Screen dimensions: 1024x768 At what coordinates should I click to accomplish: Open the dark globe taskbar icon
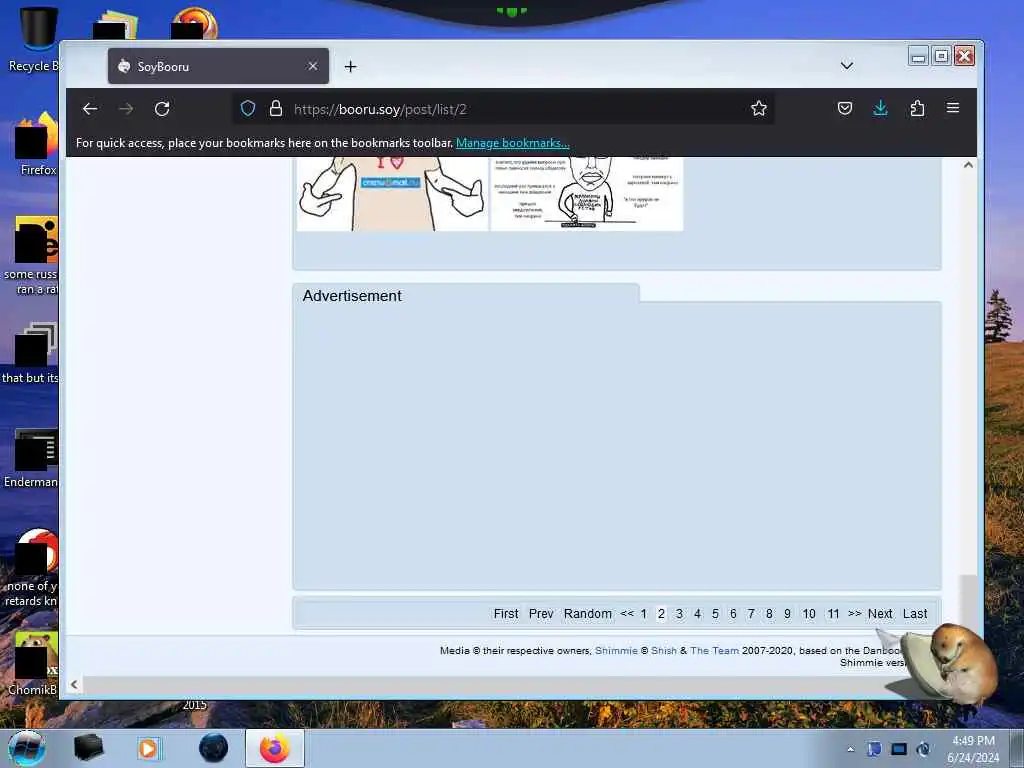coord(213,748)
